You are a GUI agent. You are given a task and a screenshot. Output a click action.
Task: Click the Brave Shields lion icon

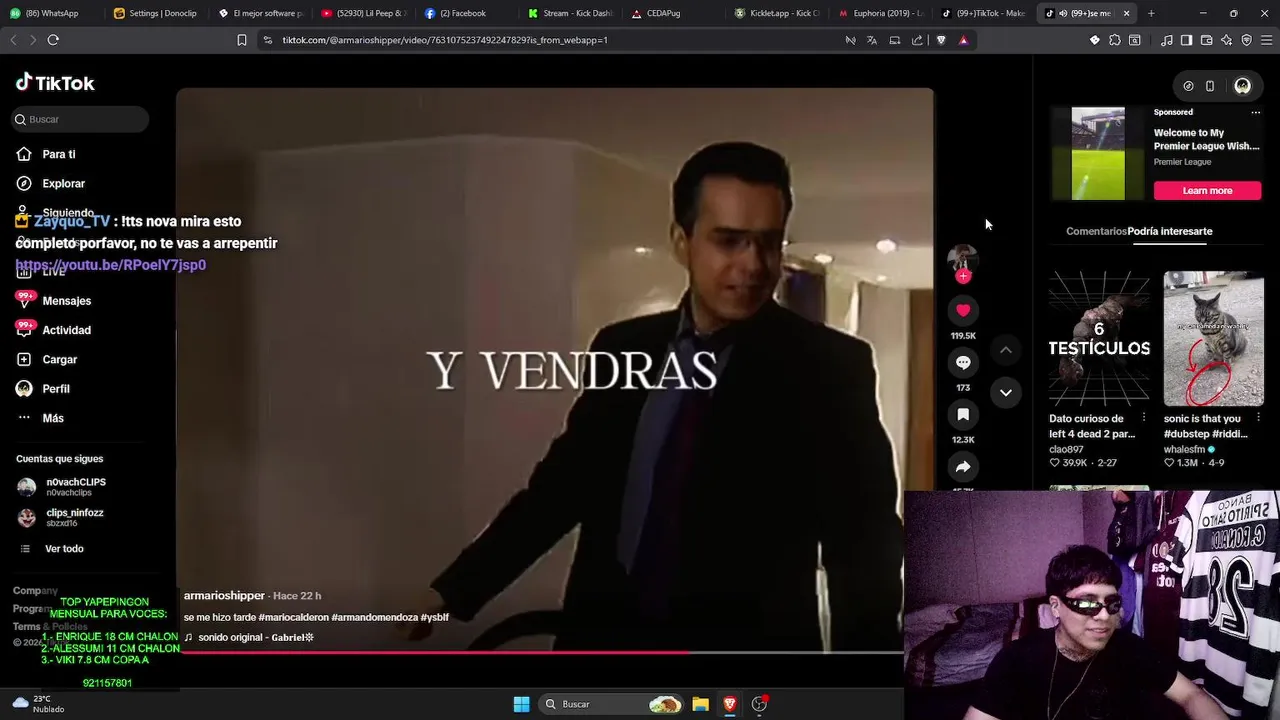tap(941, 40)
